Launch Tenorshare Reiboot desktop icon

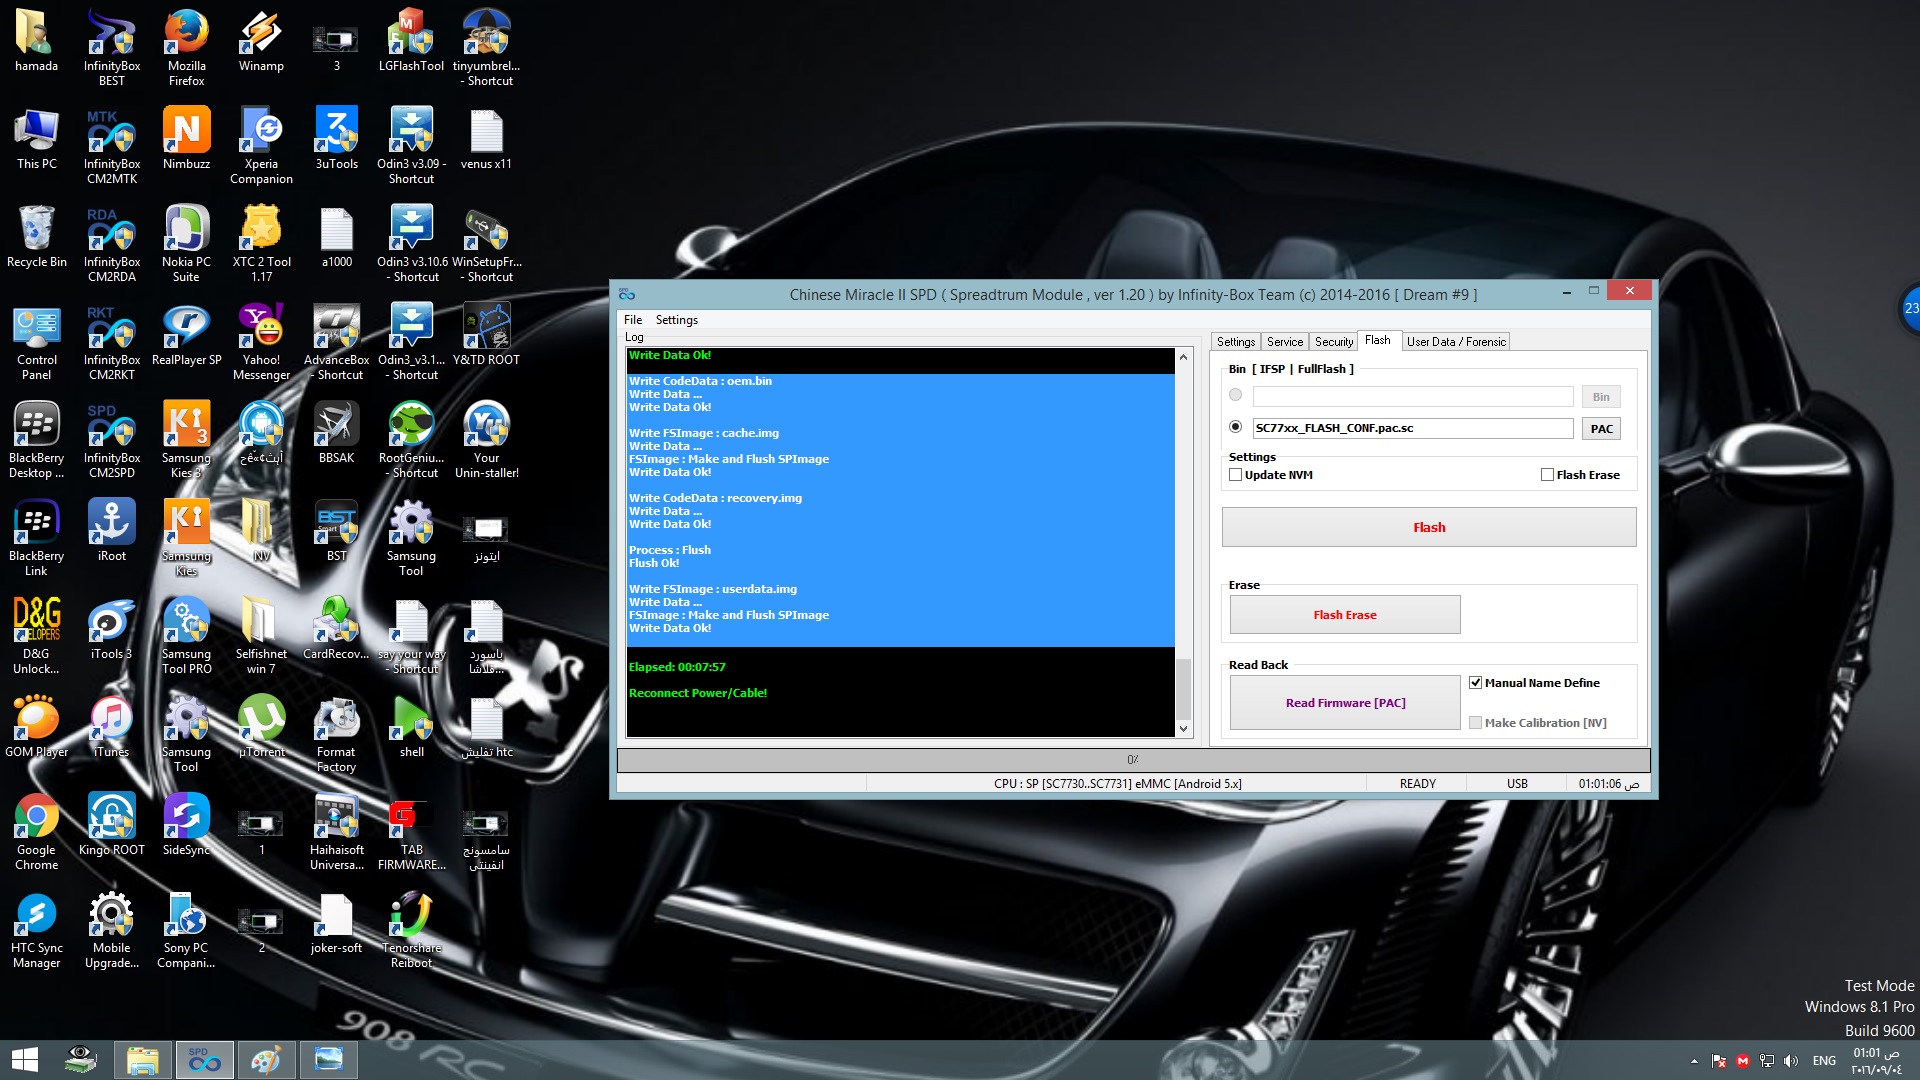tap(411, 929)
